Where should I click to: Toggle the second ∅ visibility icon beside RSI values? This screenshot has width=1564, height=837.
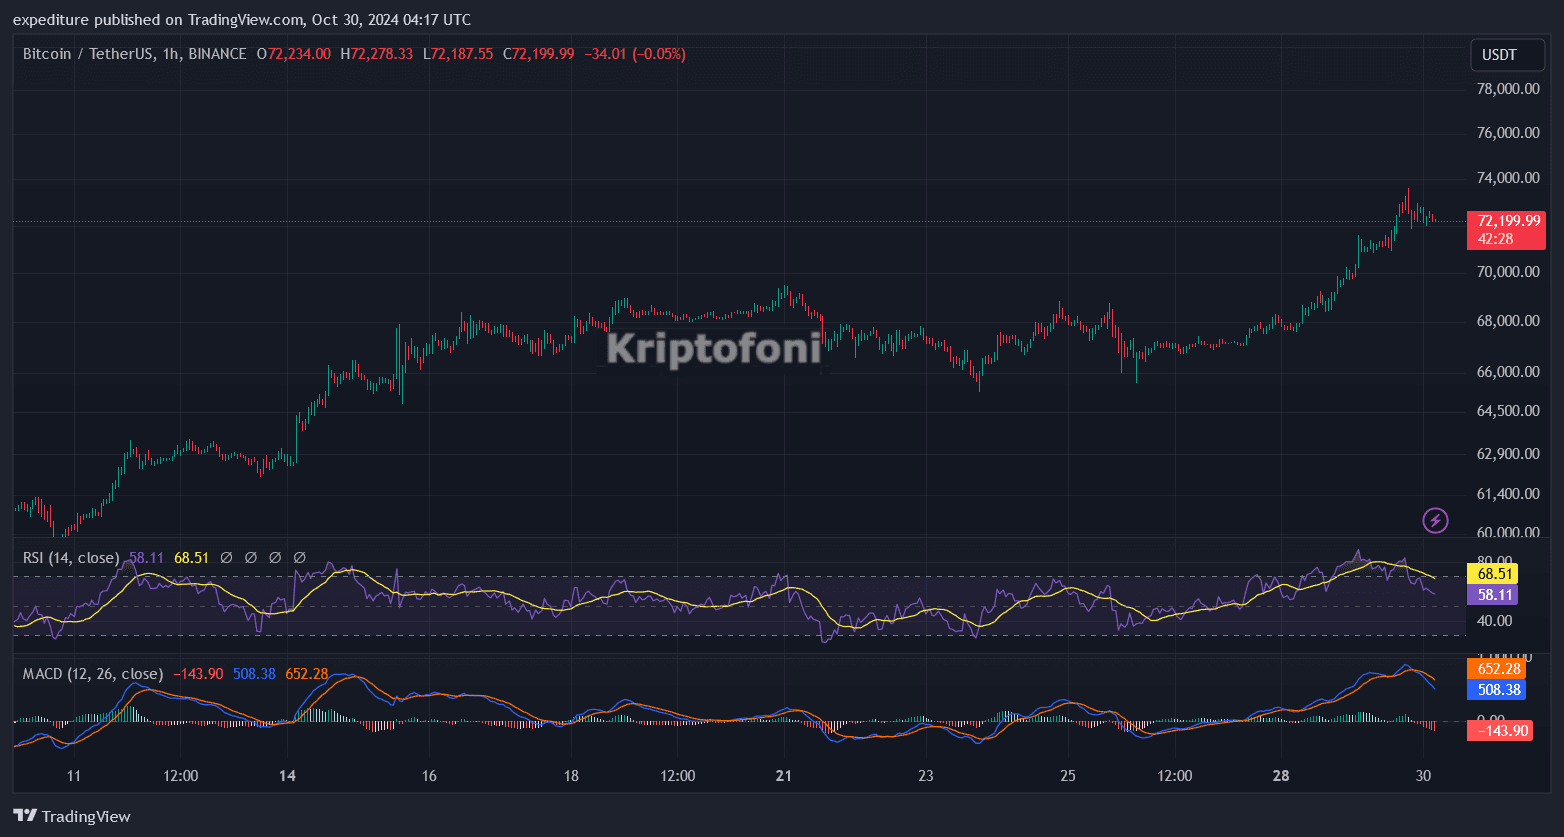(250, 557)
